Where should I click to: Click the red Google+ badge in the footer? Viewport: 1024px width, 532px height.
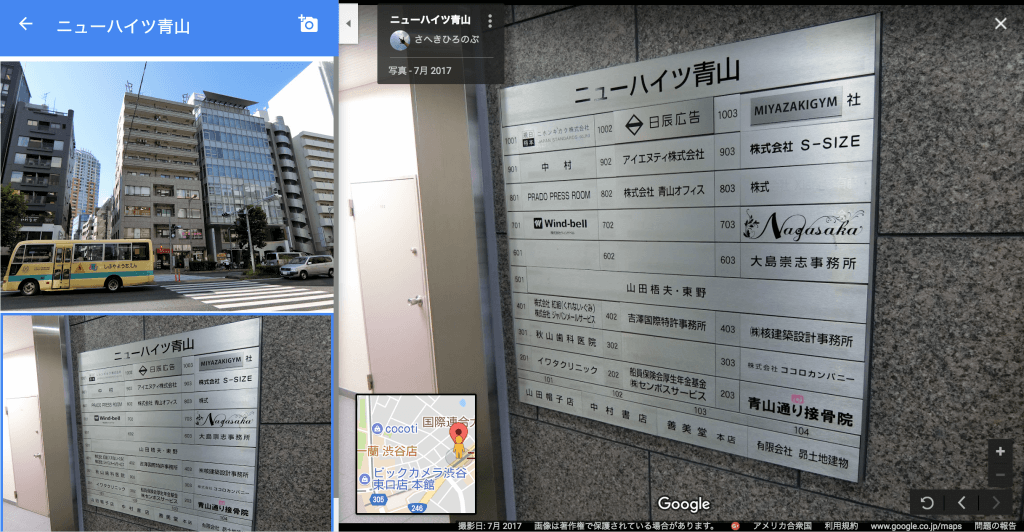735,525
